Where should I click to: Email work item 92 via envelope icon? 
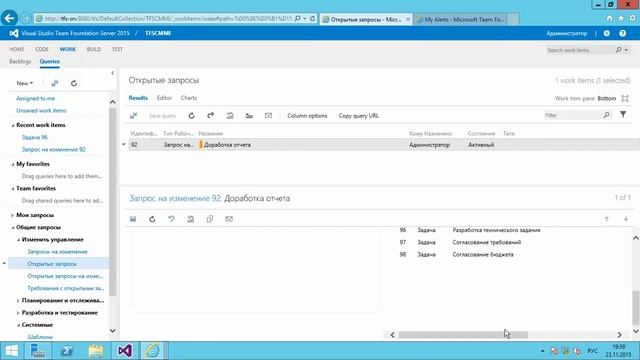click(x=229, y=219)
